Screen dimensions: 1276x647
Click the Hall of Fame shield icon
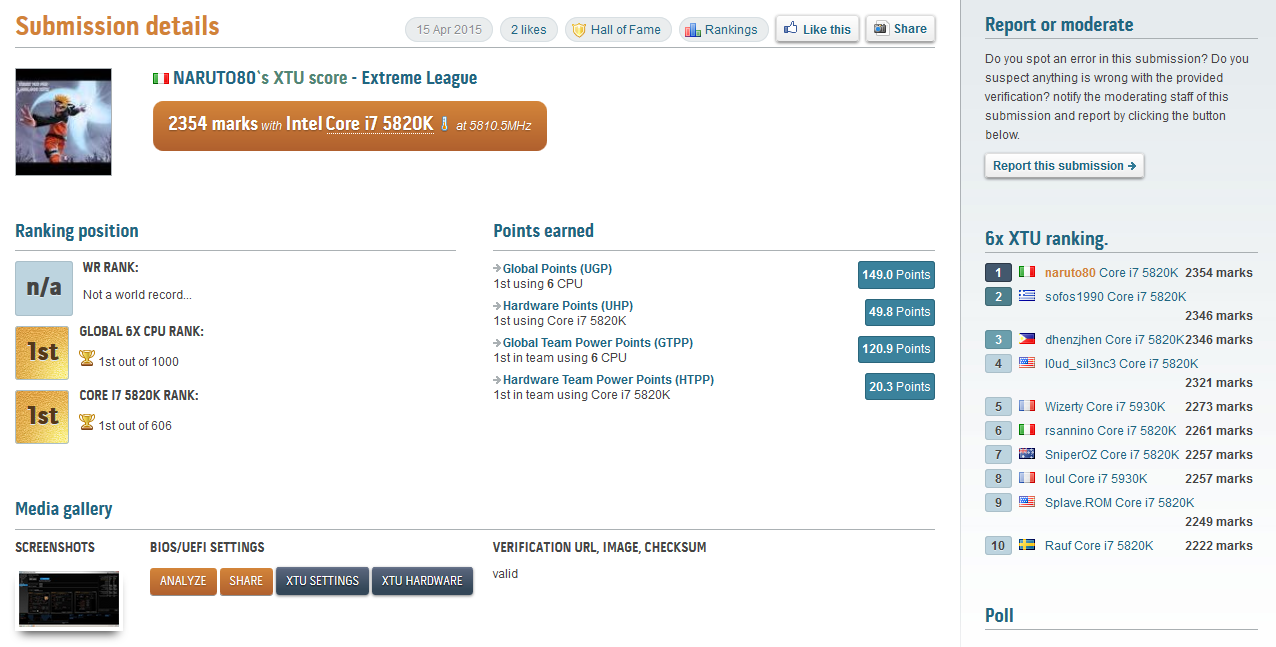578,30
